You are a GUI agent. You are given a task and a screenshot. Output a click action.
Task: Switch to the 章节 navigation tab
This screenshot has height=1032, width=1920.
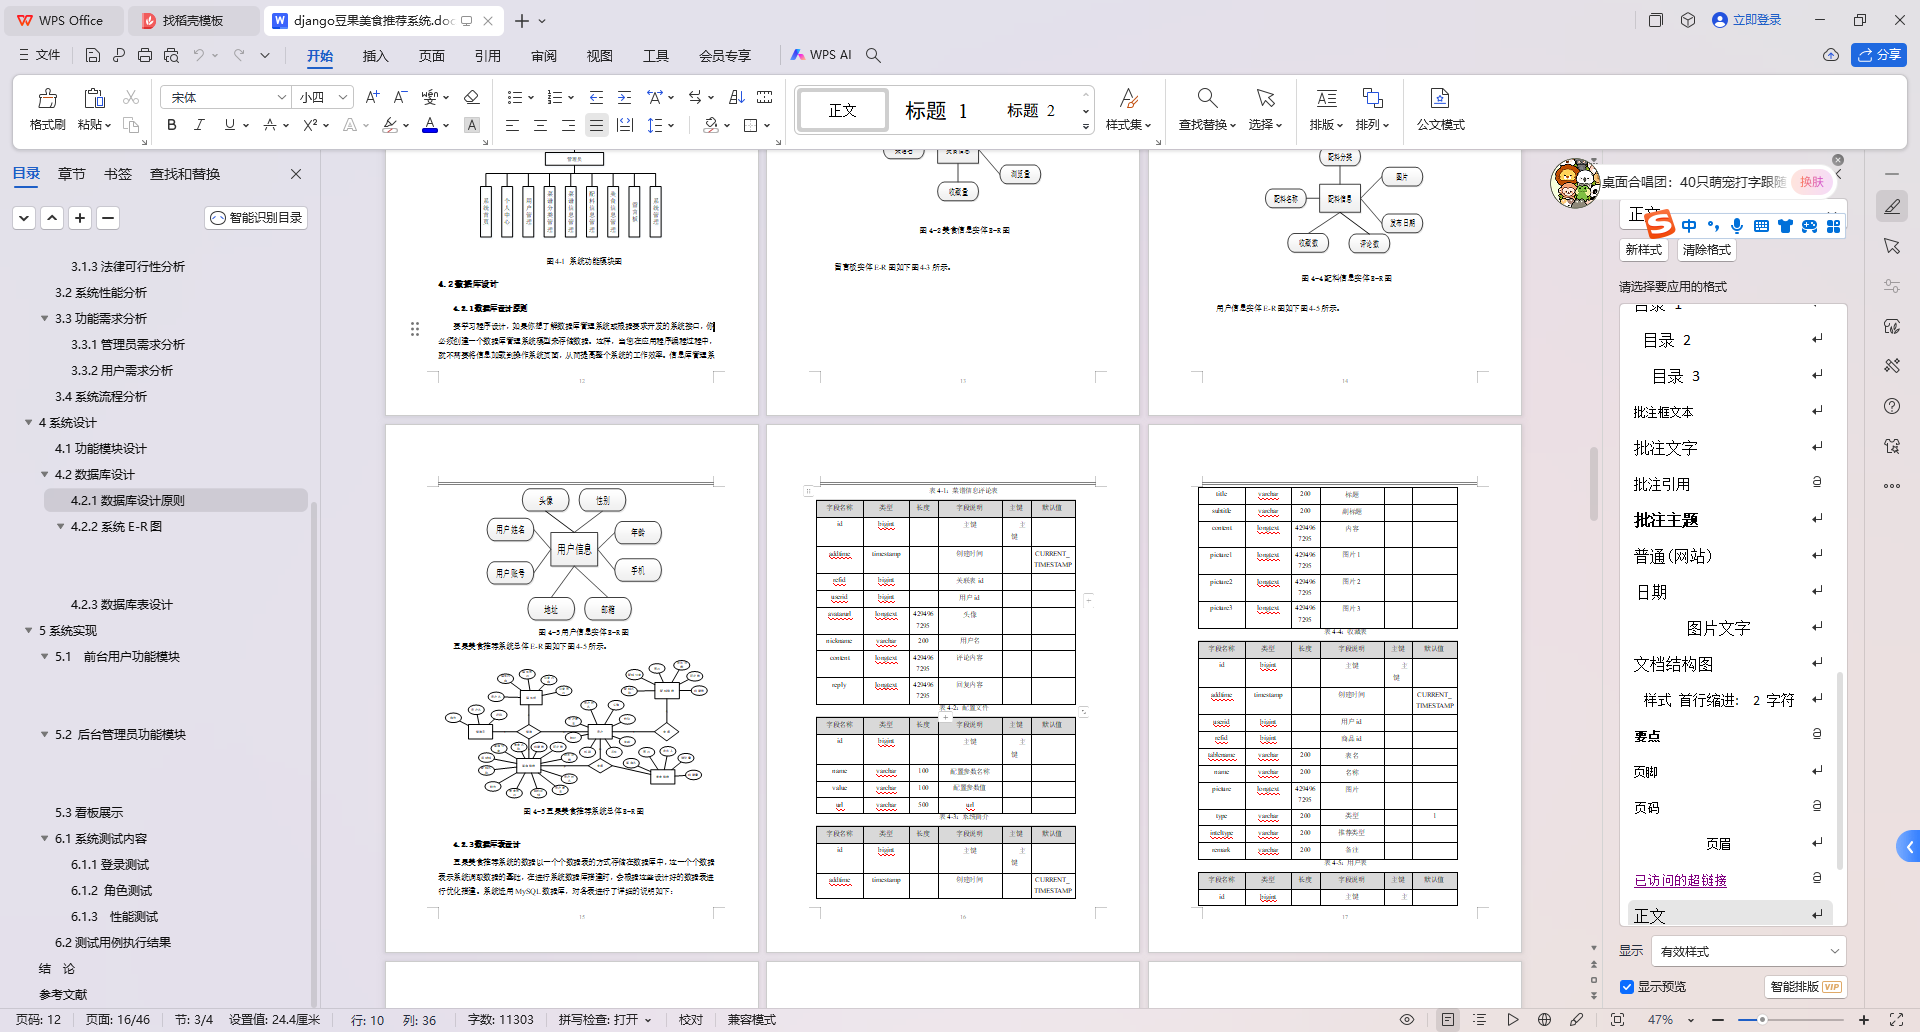[x=72, y=174]
